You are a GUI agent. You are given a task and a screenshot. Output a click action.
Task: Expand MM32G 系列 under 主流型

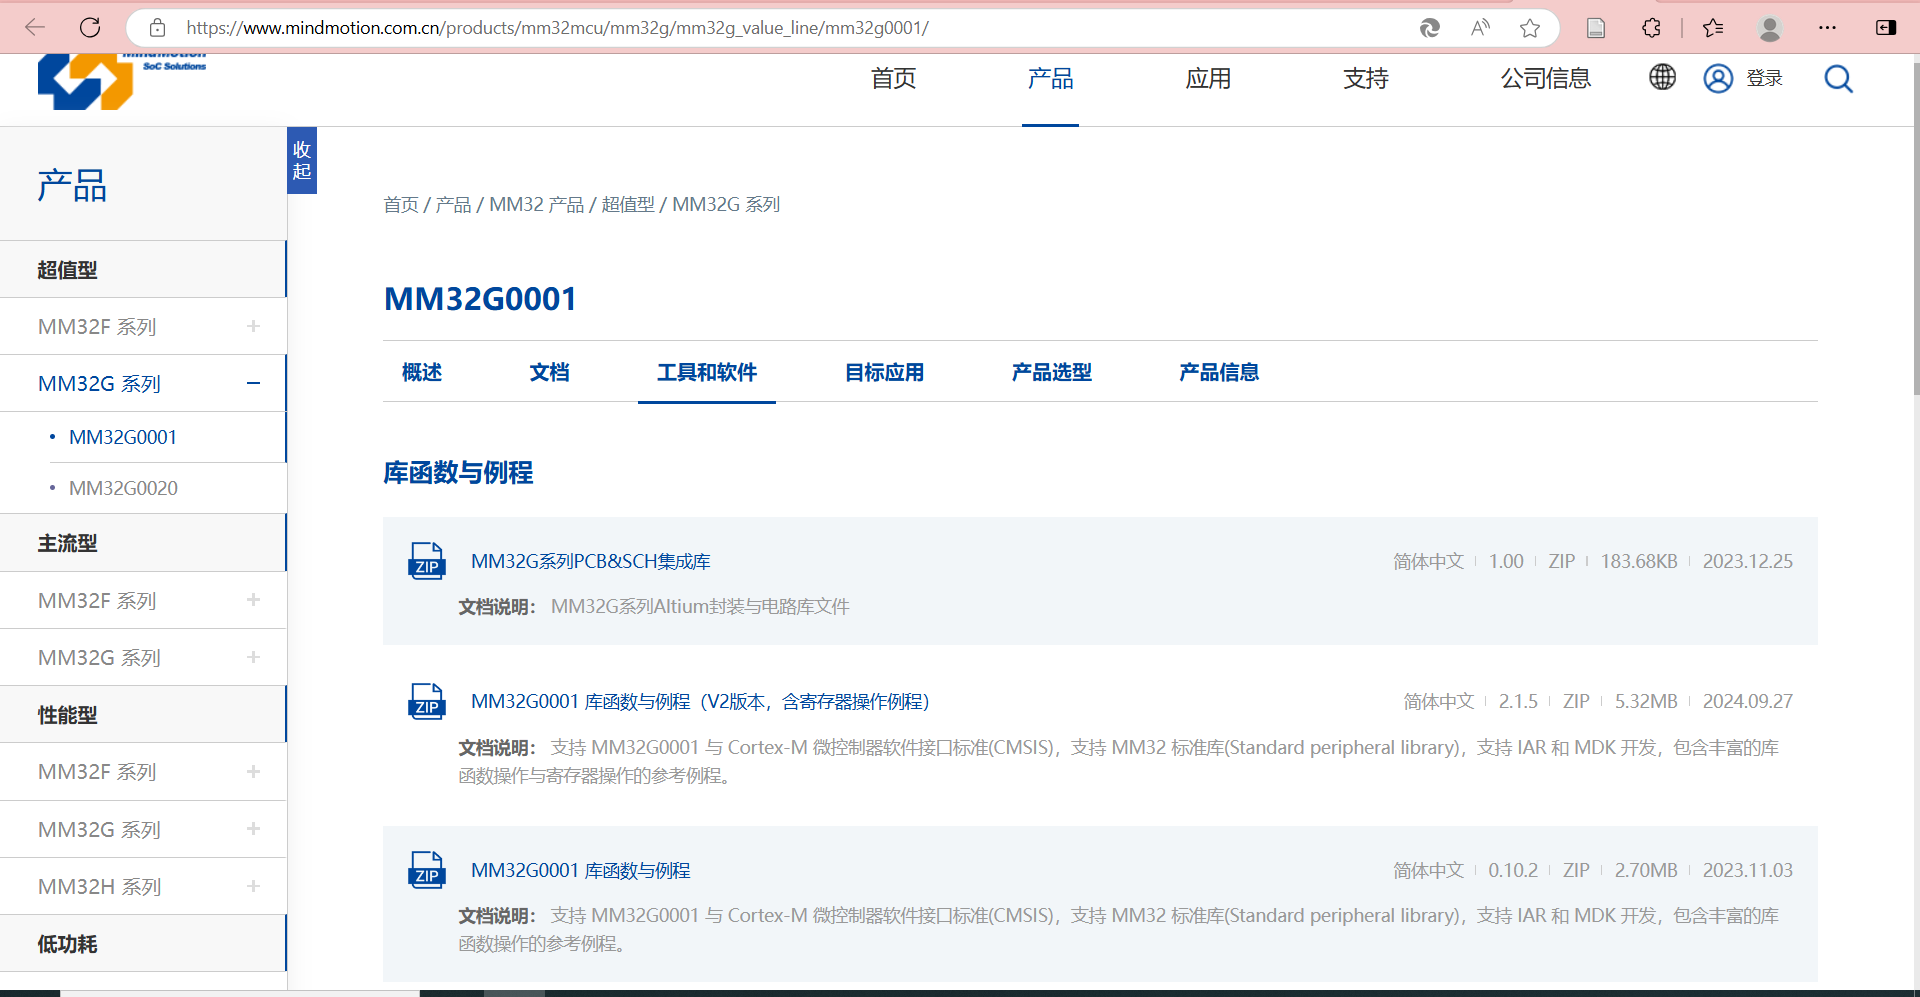tap(253, 657)
